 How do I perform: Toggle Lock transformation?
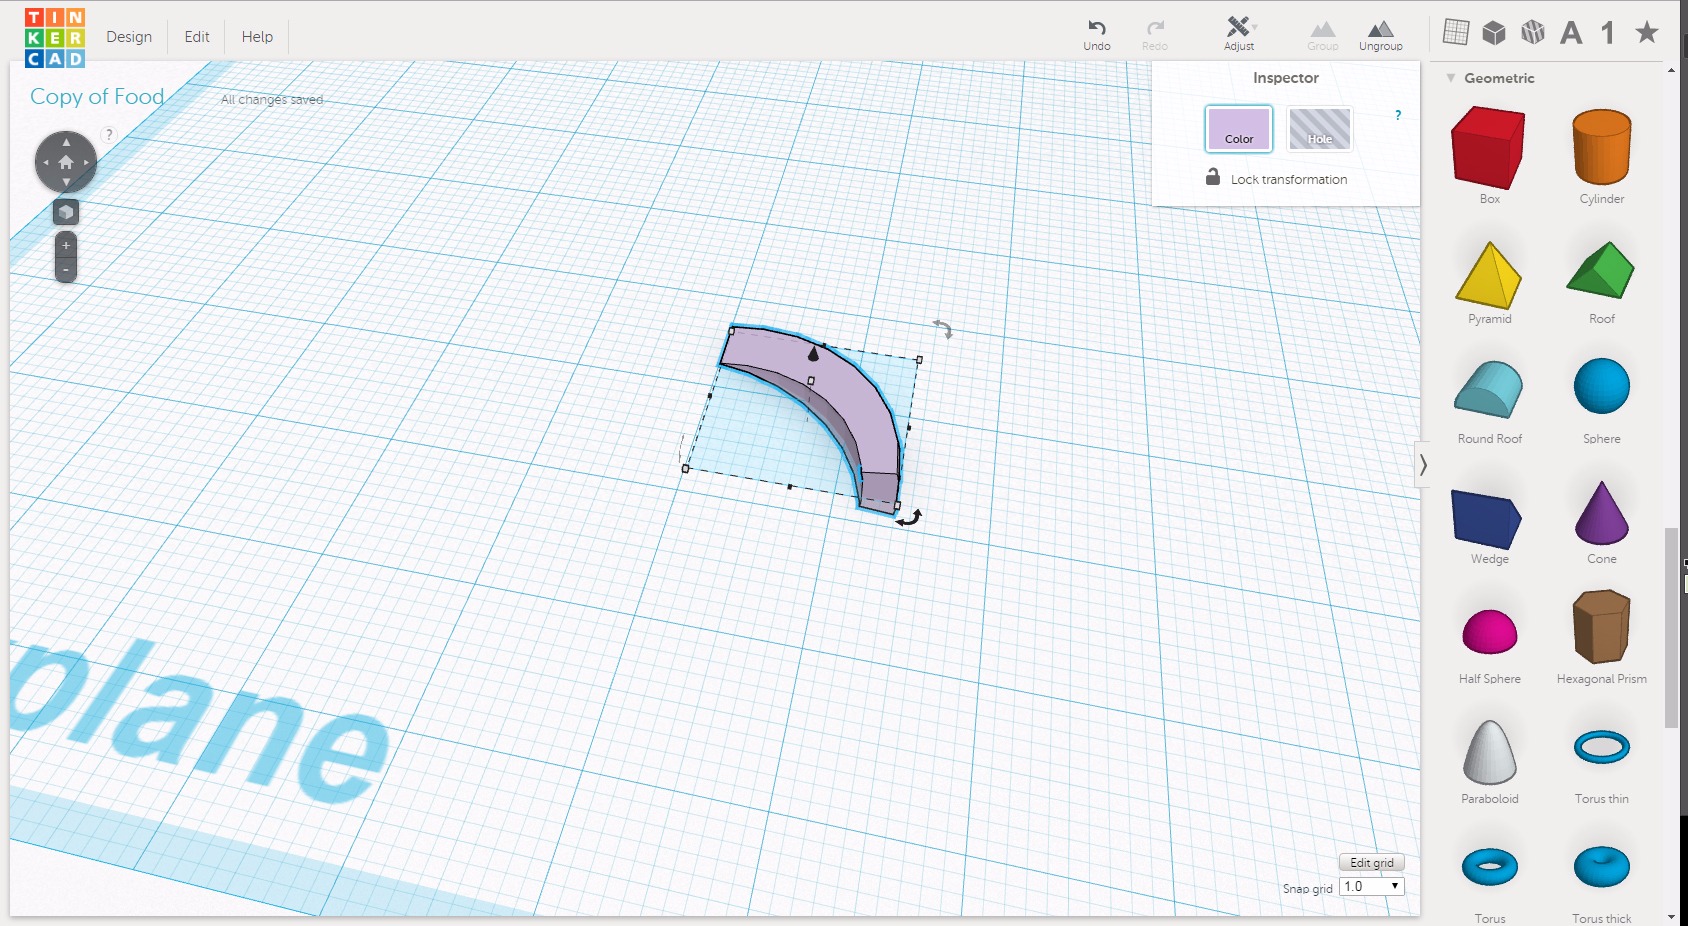click(x=1276, y=178)
